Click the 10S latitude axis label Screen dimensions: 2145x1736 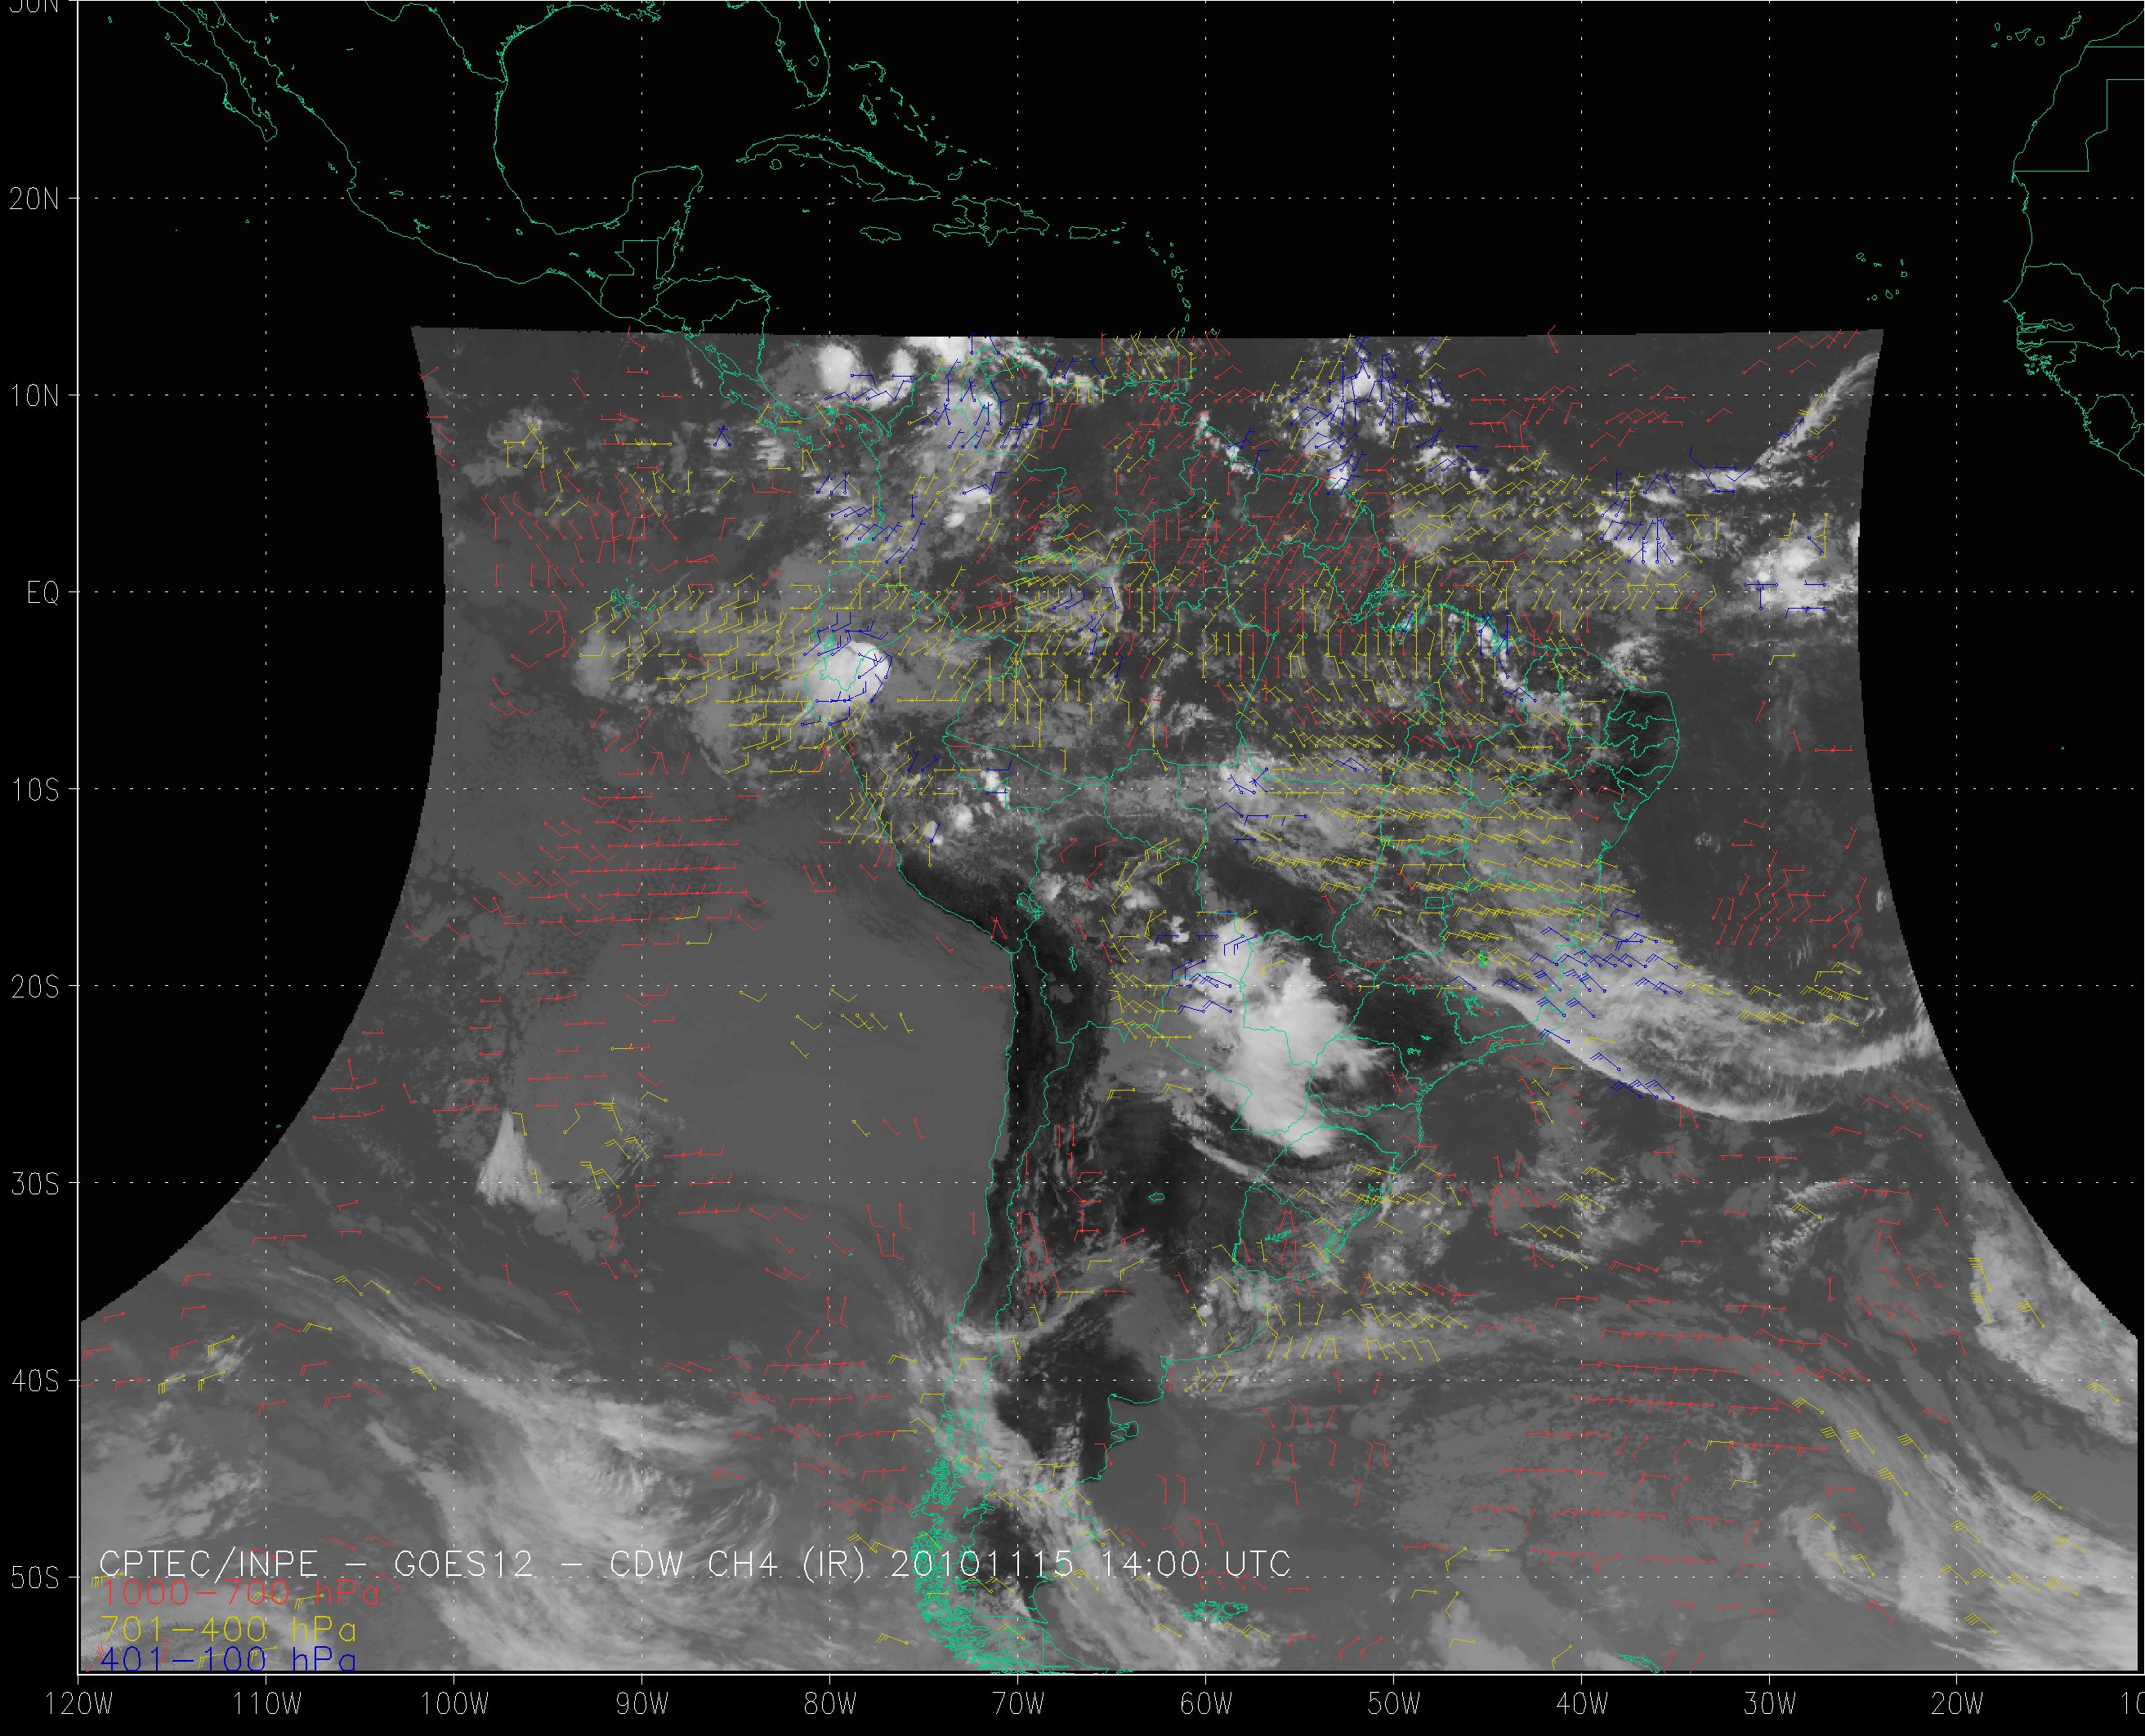click(35, 790)
